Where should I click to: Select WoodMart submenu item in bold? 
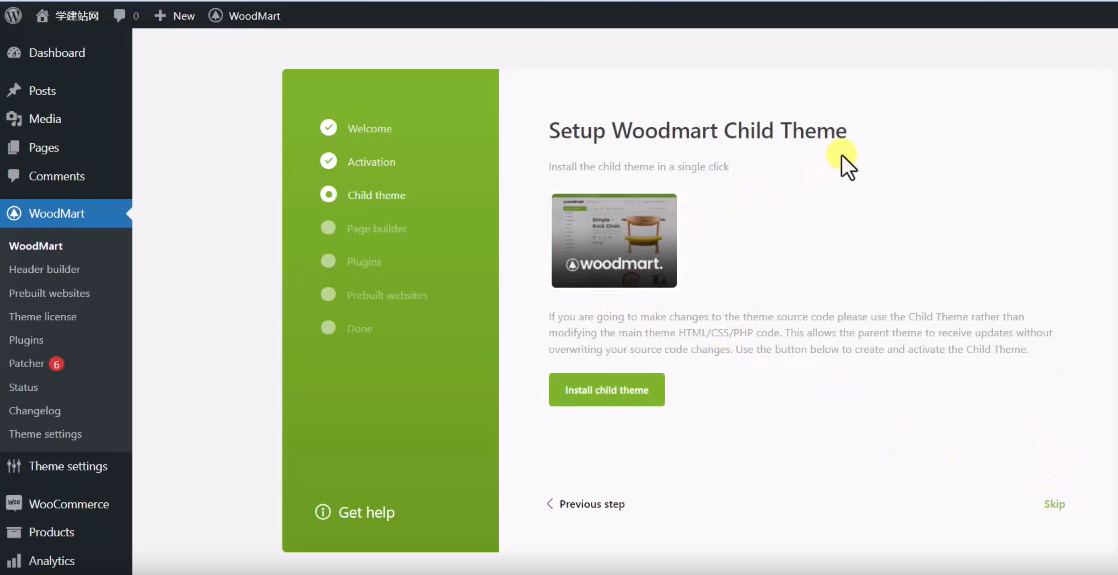36,245
